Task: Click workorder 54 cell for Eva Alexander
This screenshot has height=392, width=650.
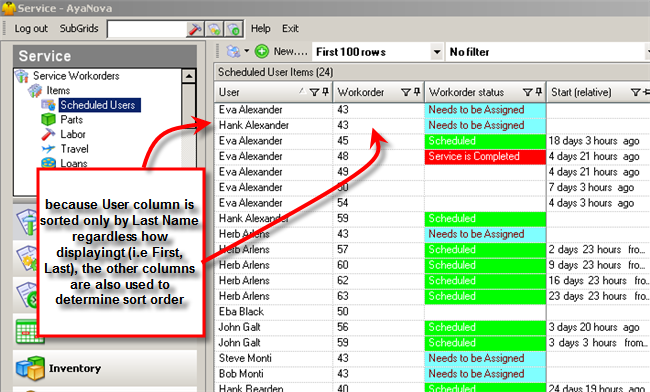Action: [378, 203]
